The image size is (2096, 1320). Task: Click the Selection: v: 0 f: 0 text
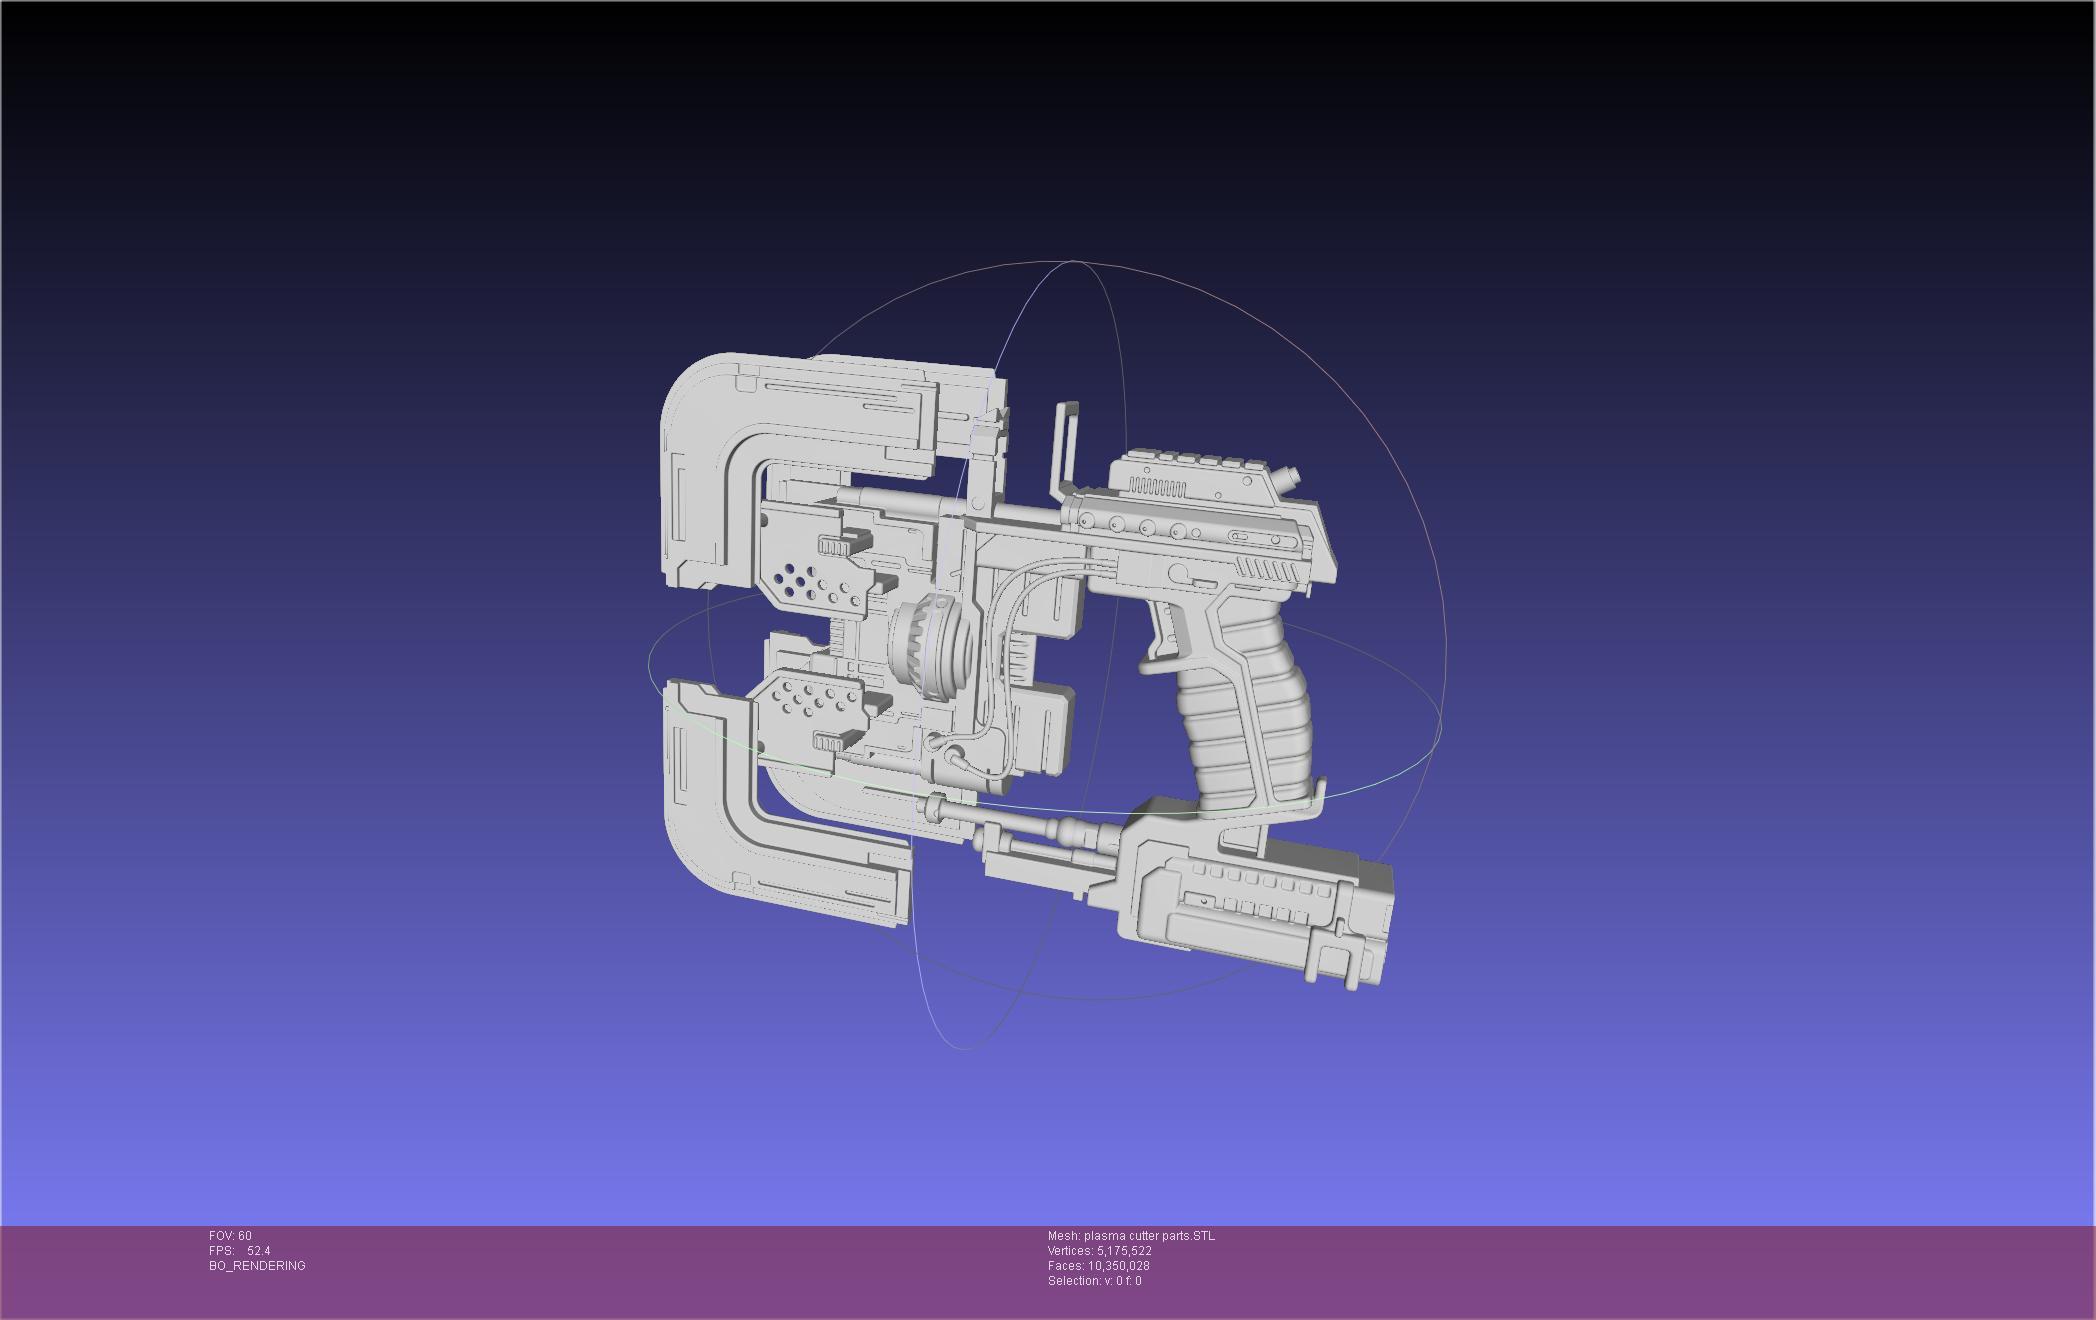point(1095,1281)
